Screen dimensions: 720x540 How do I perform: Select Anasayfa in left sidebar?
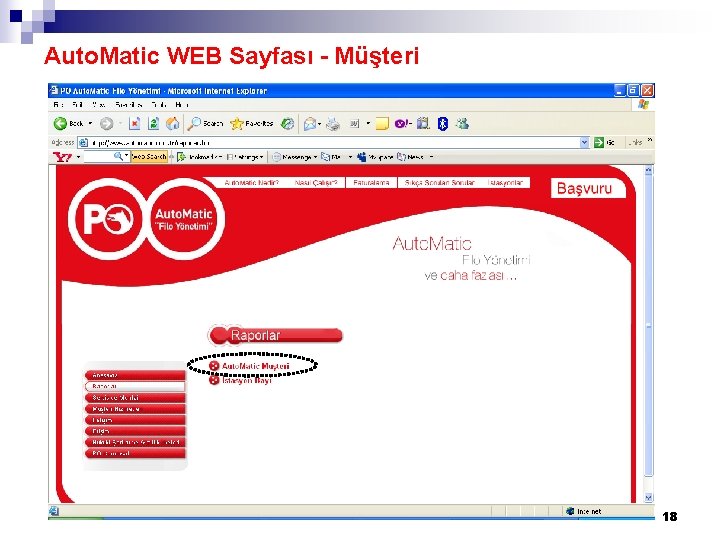click(135, 375)
